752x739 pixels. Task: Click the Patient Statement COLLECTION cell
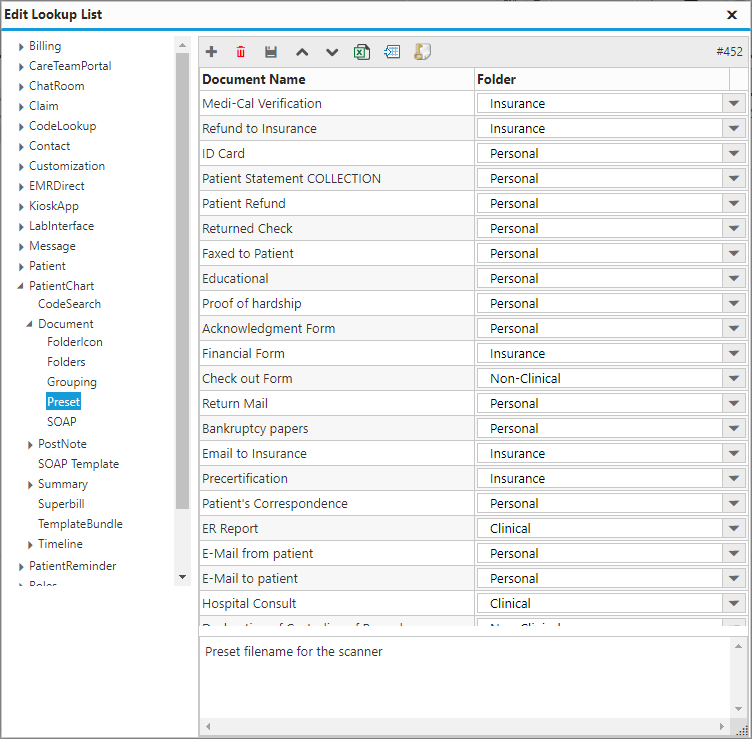click(337, 178)
